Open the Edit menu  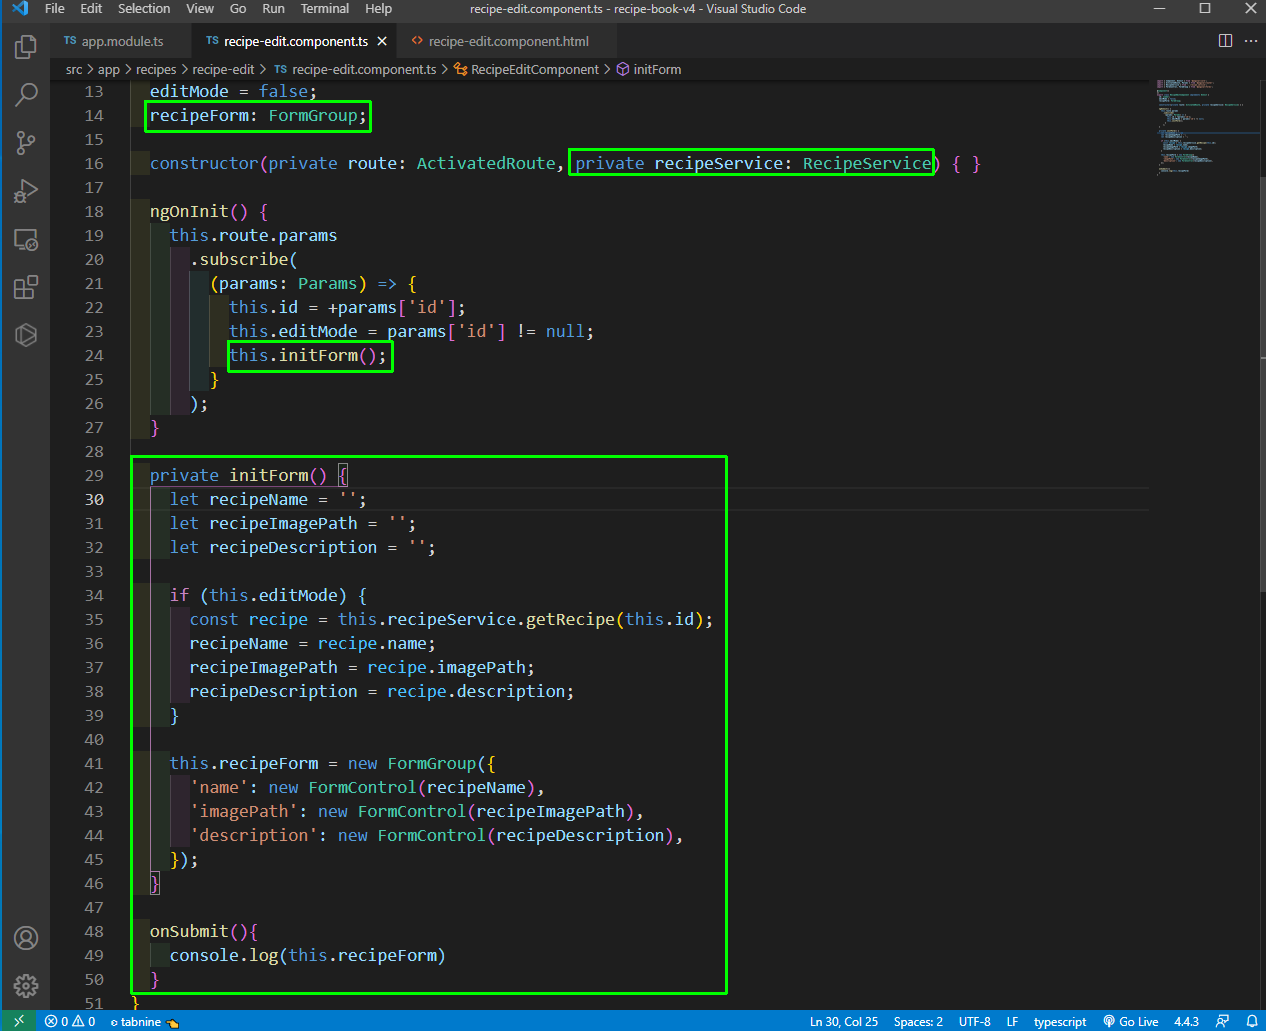point(91,9)
